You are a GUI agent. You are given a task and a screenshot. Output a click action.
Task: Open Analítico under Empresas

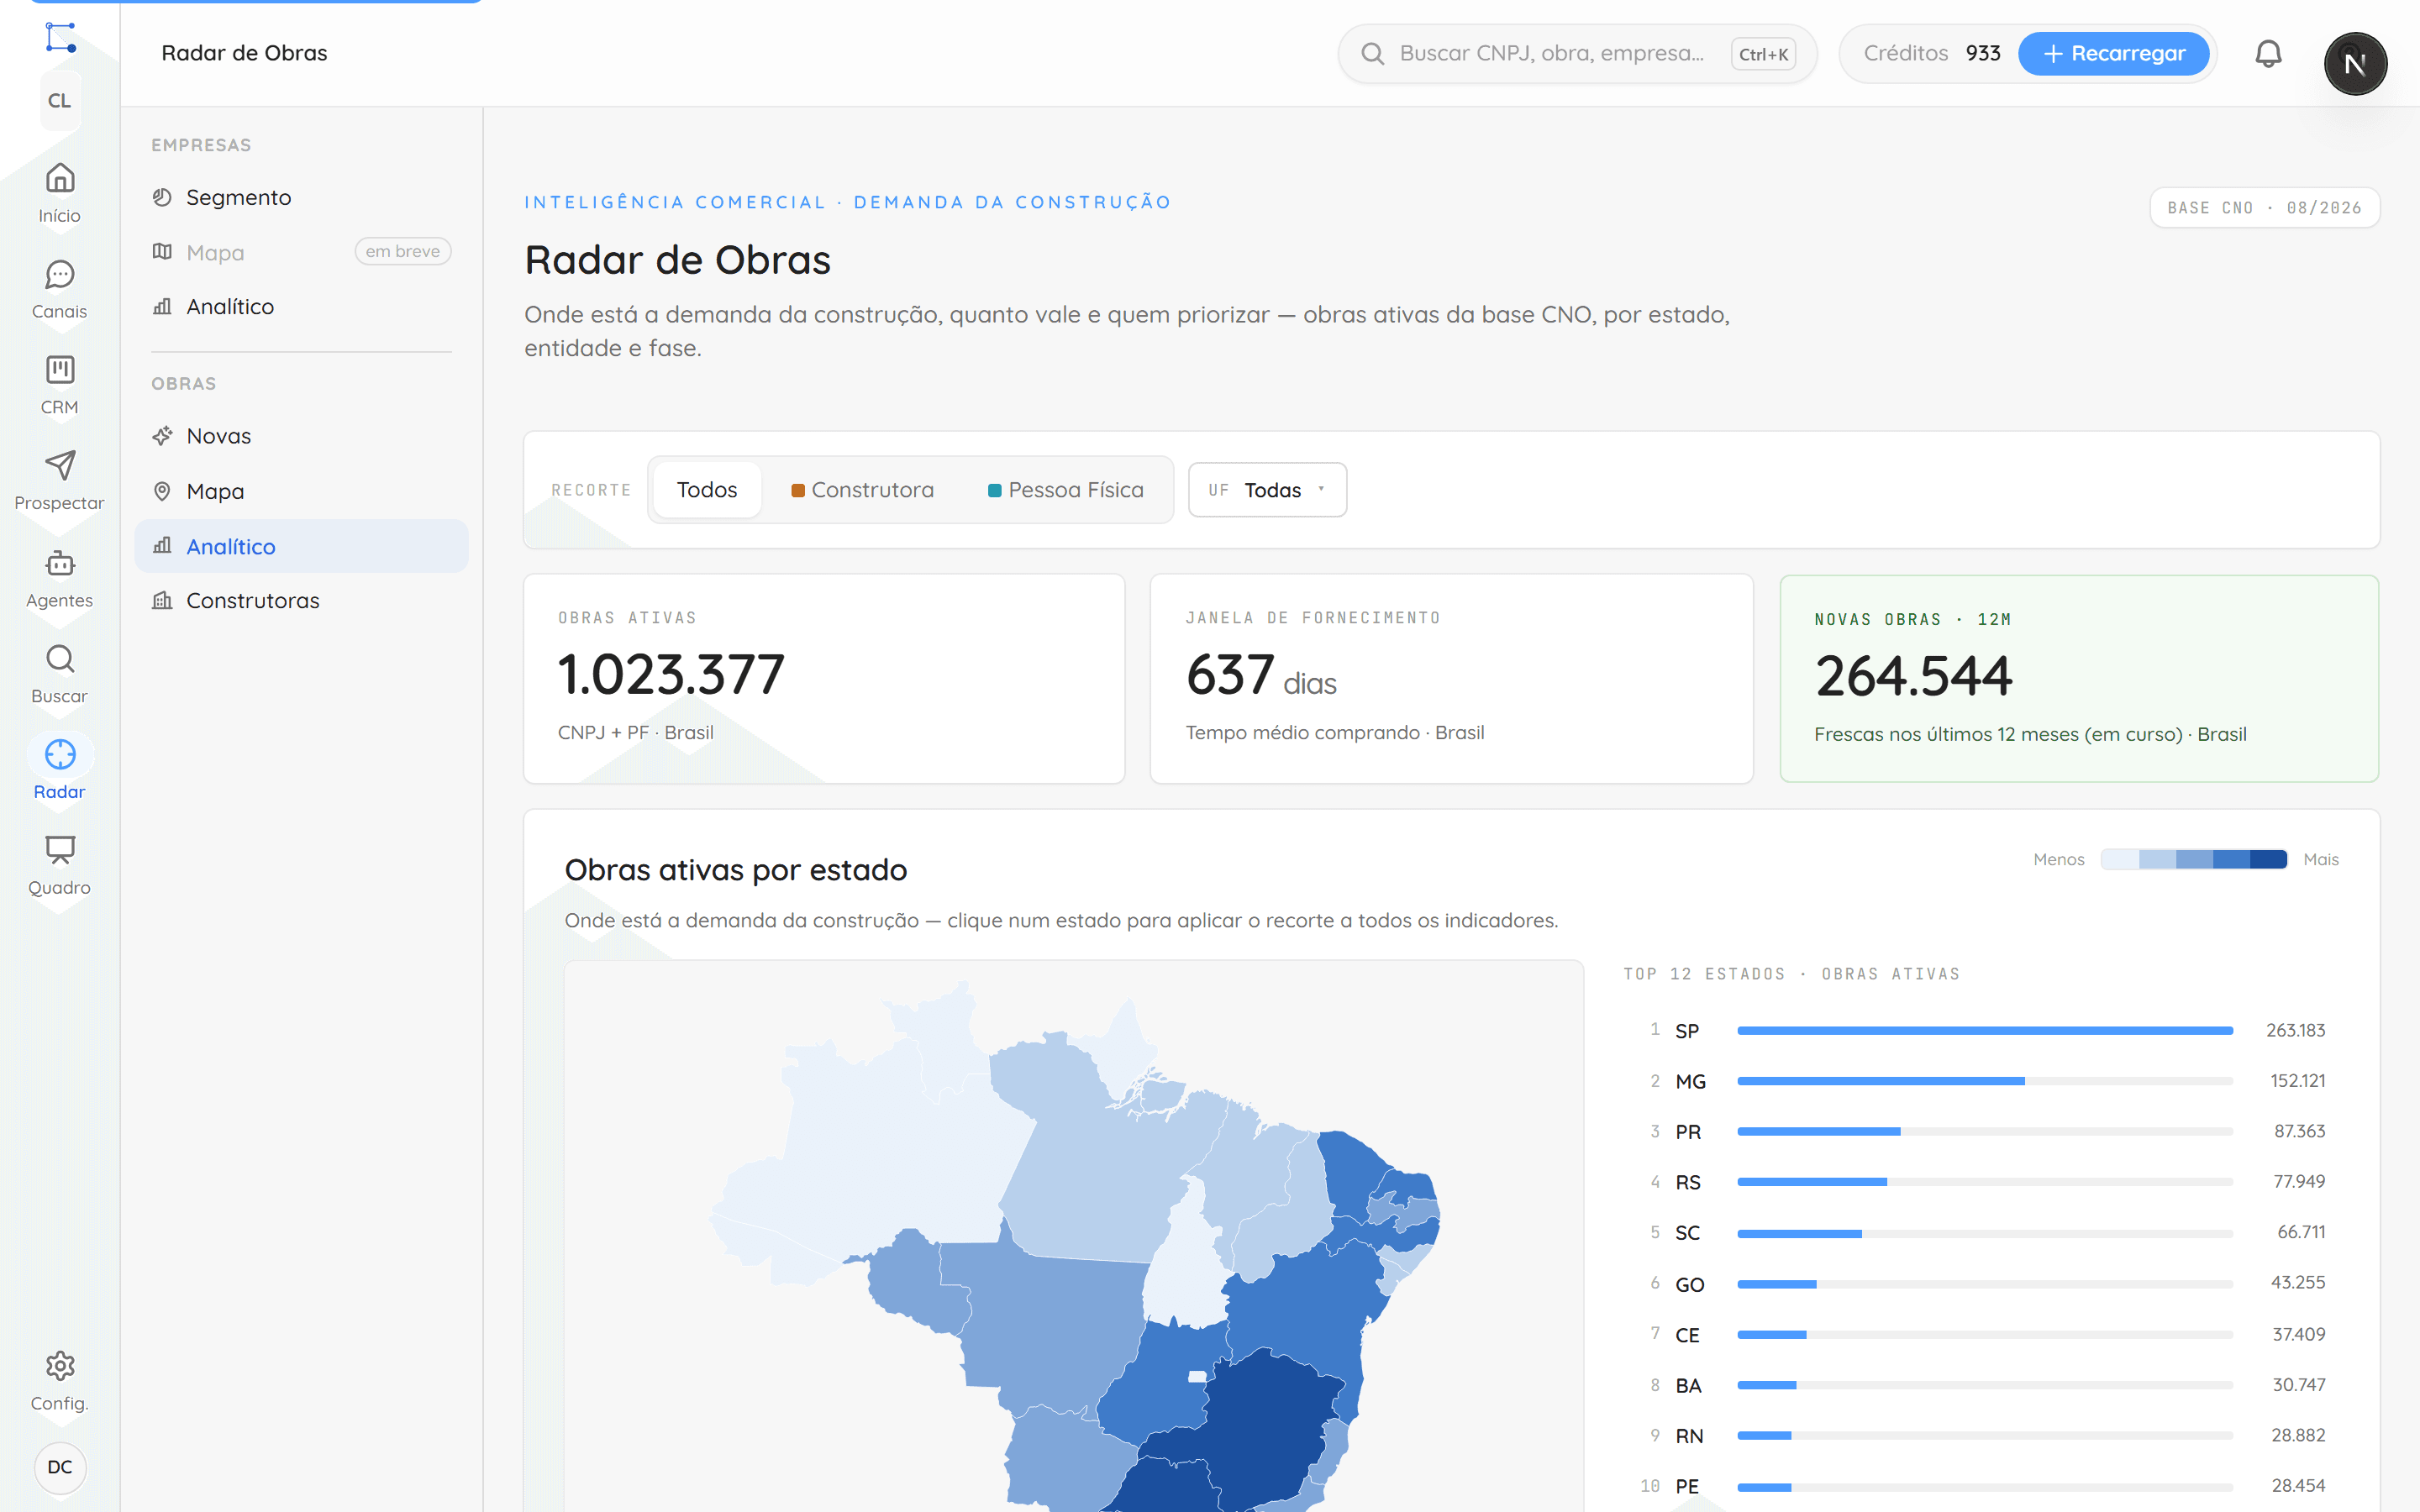point(301,306)
